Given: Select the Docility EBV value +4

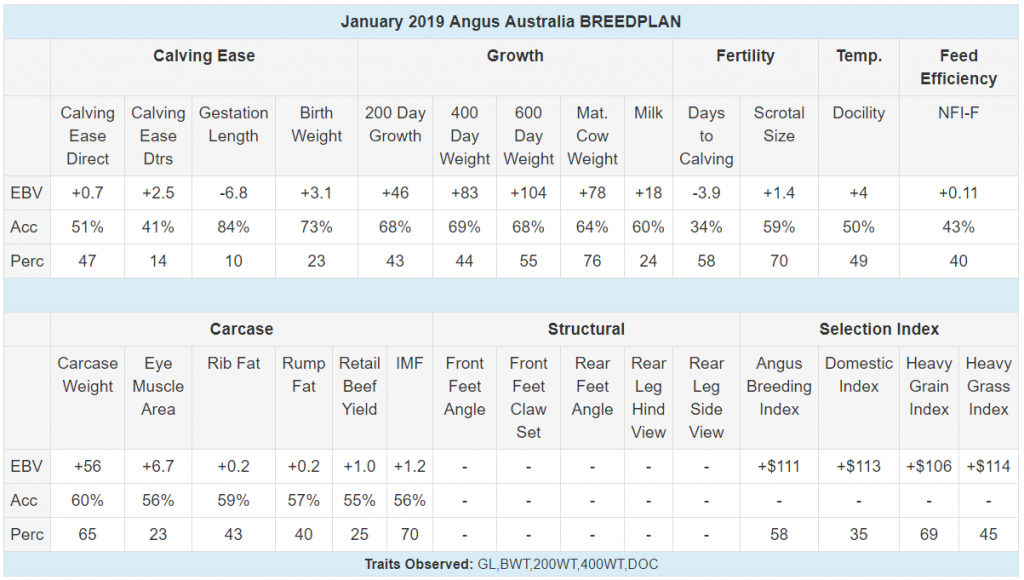Looking at the screenshot, I should [x=858, y=193].
